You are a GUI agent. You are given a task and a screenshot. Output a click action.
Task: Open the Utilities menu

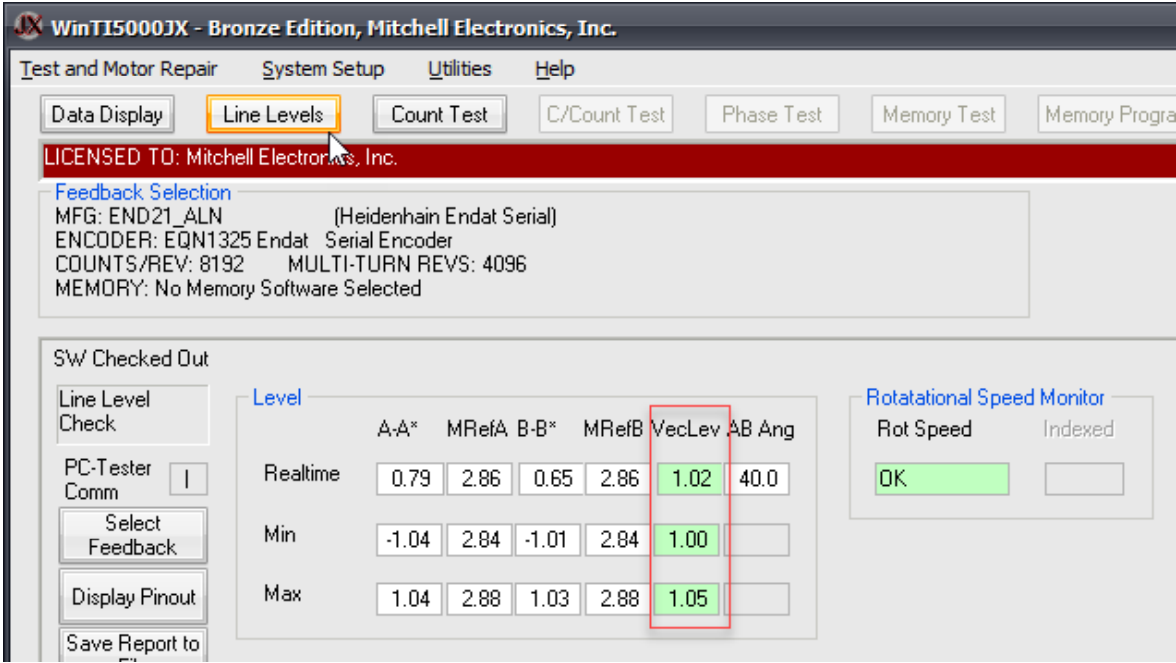459,69
